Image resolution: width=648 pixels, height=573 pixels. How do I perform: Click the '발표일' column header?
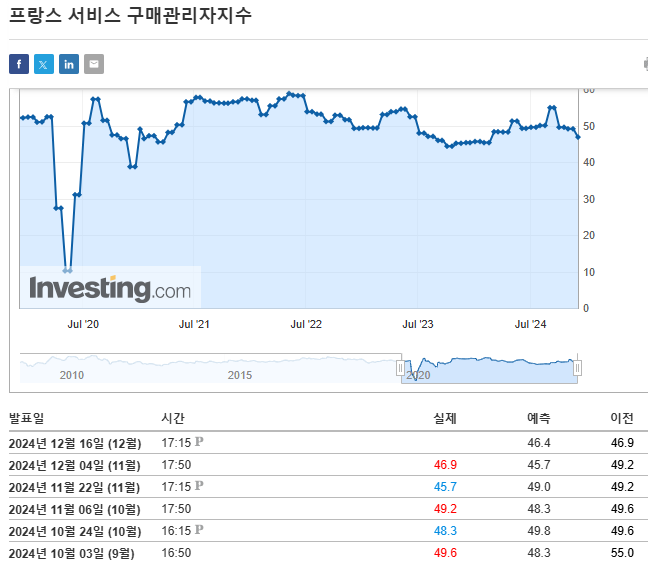coord(27,418)
